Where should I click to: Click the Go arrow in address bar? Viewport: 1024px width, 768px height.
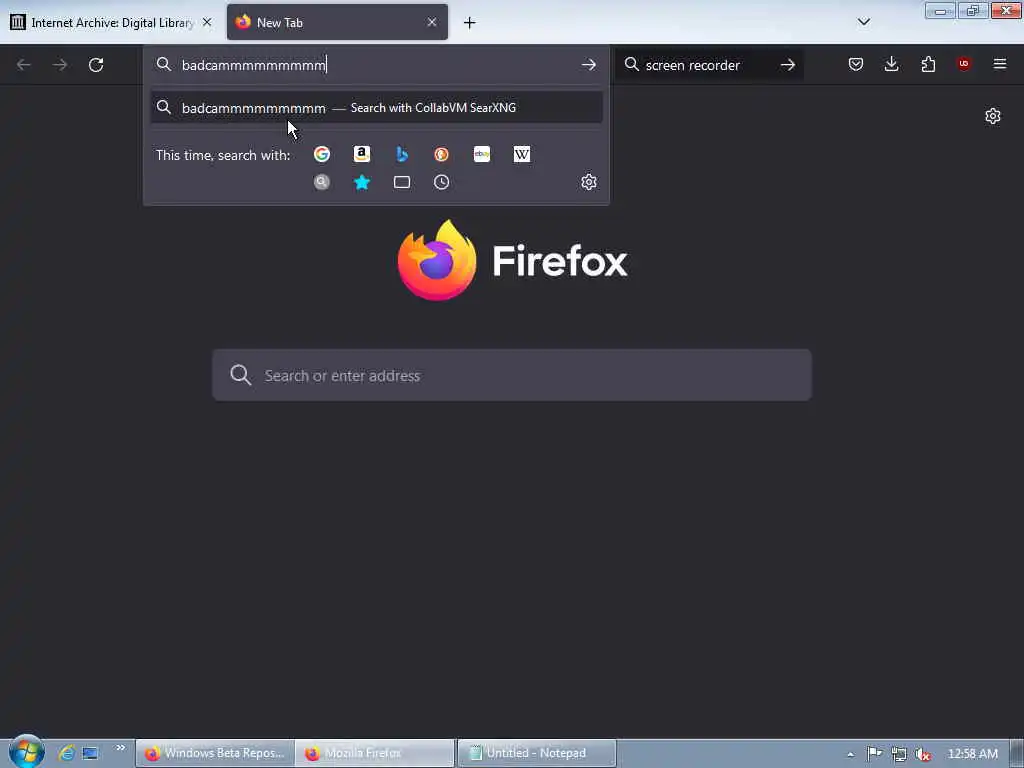588,65
